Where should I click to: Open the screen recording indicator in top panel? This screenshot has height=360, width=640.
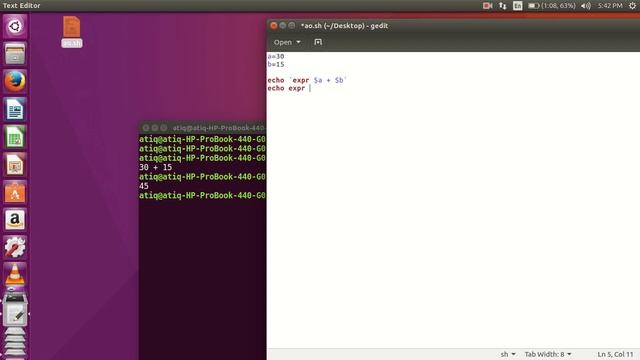[x=487, y=6]
